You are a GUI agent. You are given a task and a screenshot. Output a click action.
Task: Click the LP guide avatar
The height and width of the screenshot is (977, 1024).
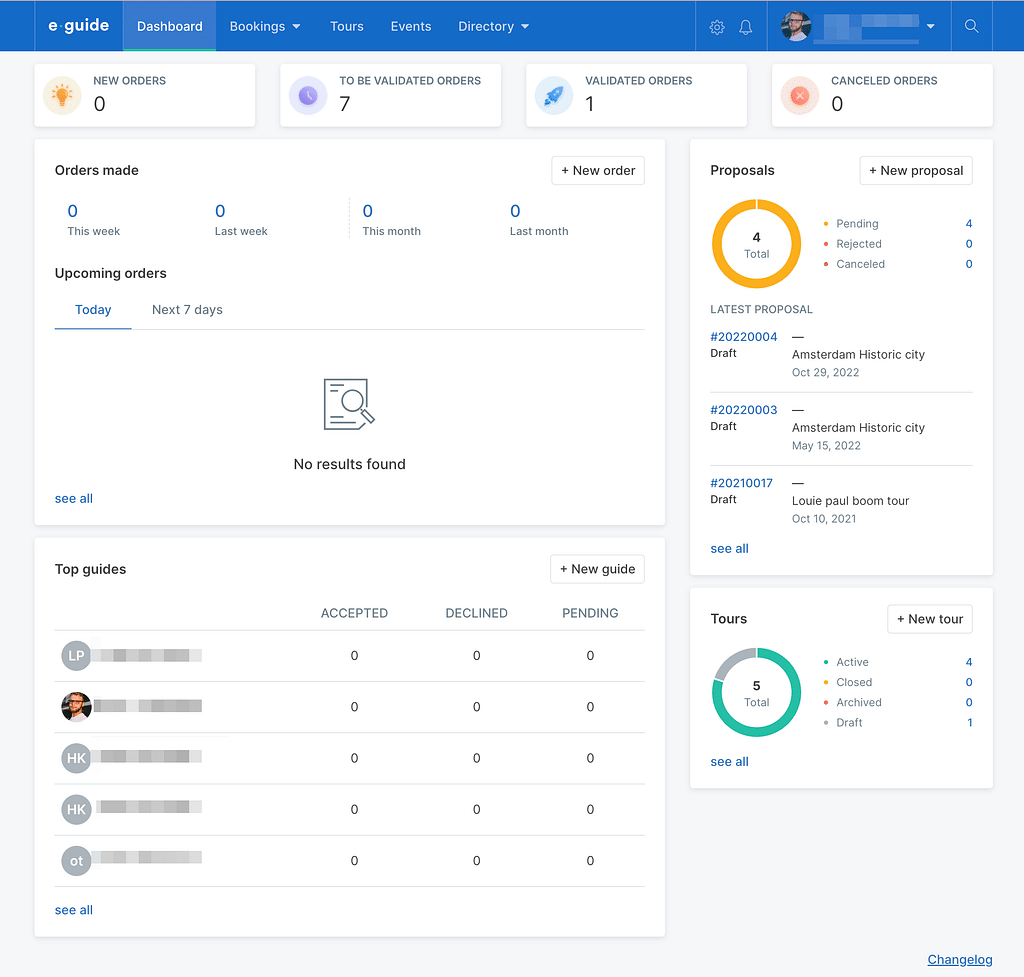point(76,656)
